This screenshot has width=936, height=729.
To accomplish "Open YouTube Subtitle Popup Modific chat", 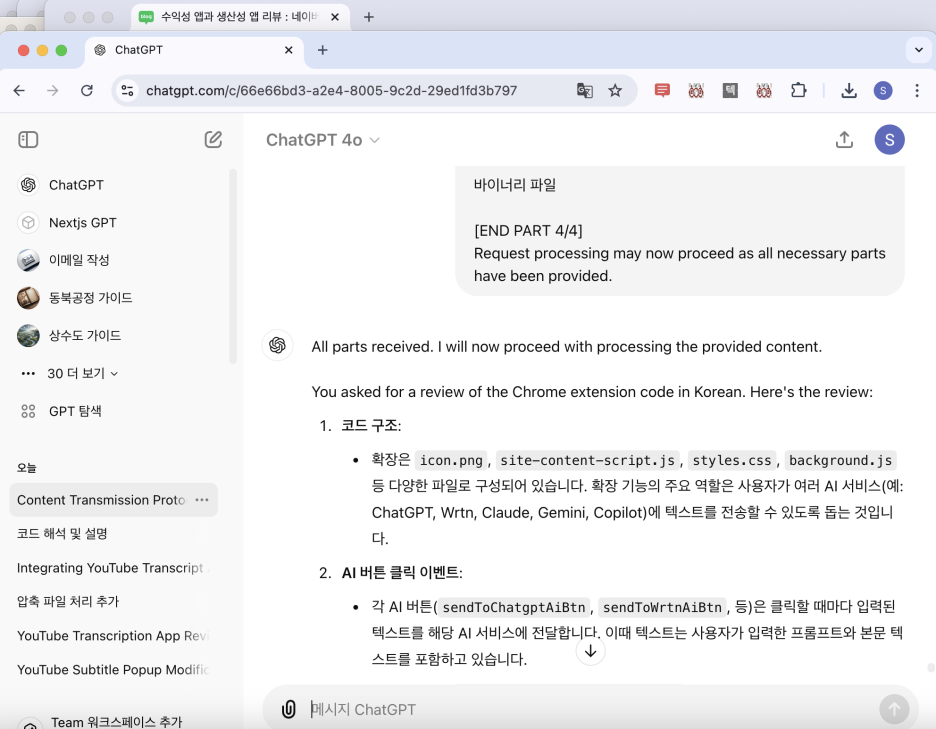I will (x=112, y=670).
